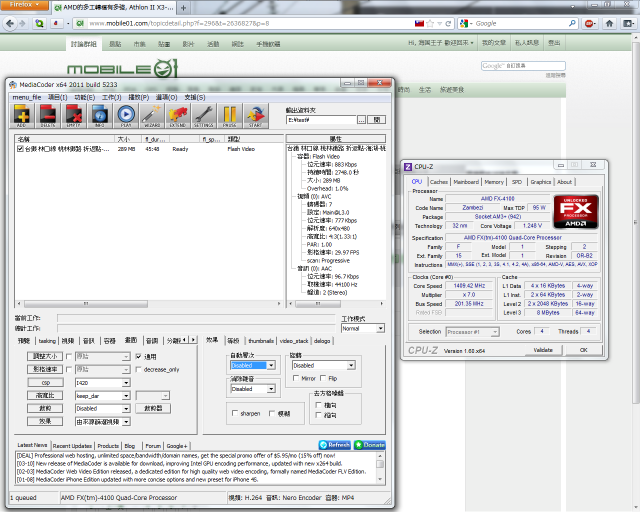The image size is (640, 512).
Task: Click Firefox forward arrow button
Action: coord(22,23)
